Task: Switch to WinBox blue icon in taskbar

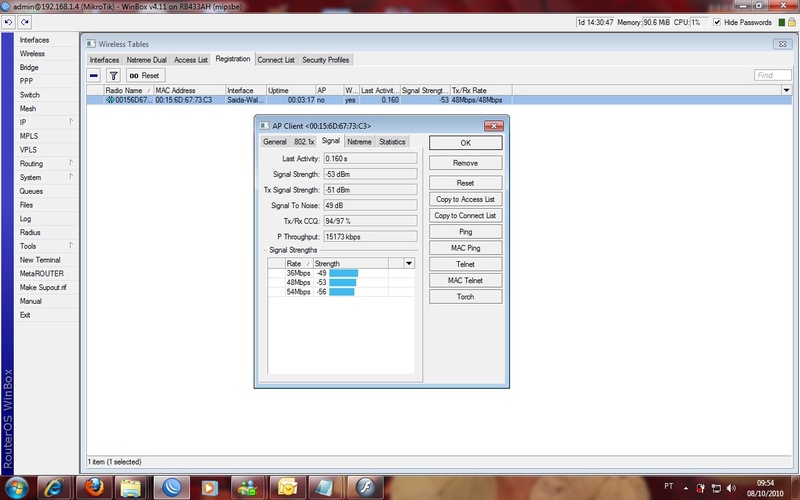Action: coord(171,487)
